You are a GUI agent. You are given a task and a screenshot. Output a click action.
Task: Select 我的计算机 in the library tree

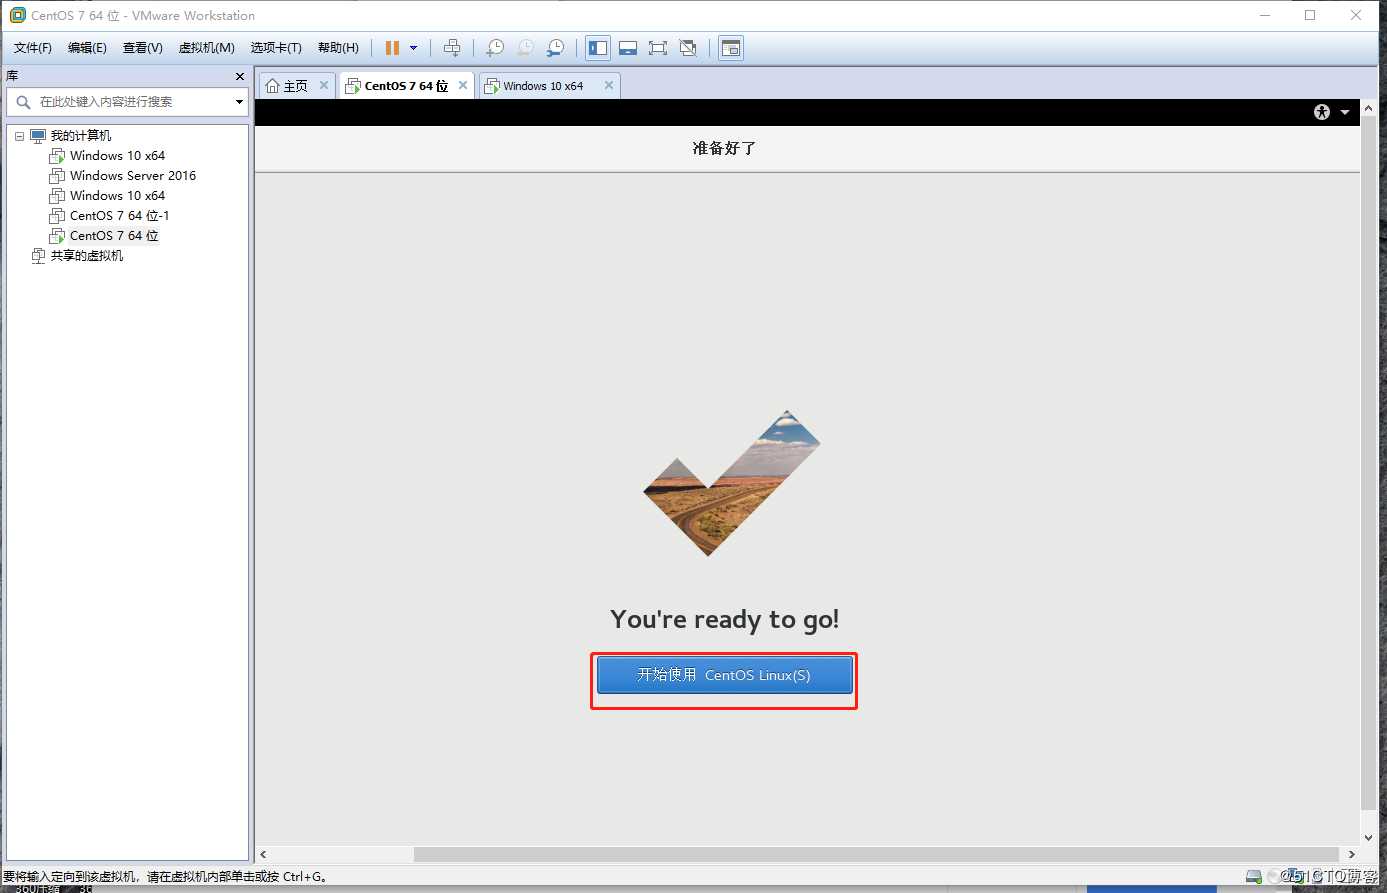[81, 136]
